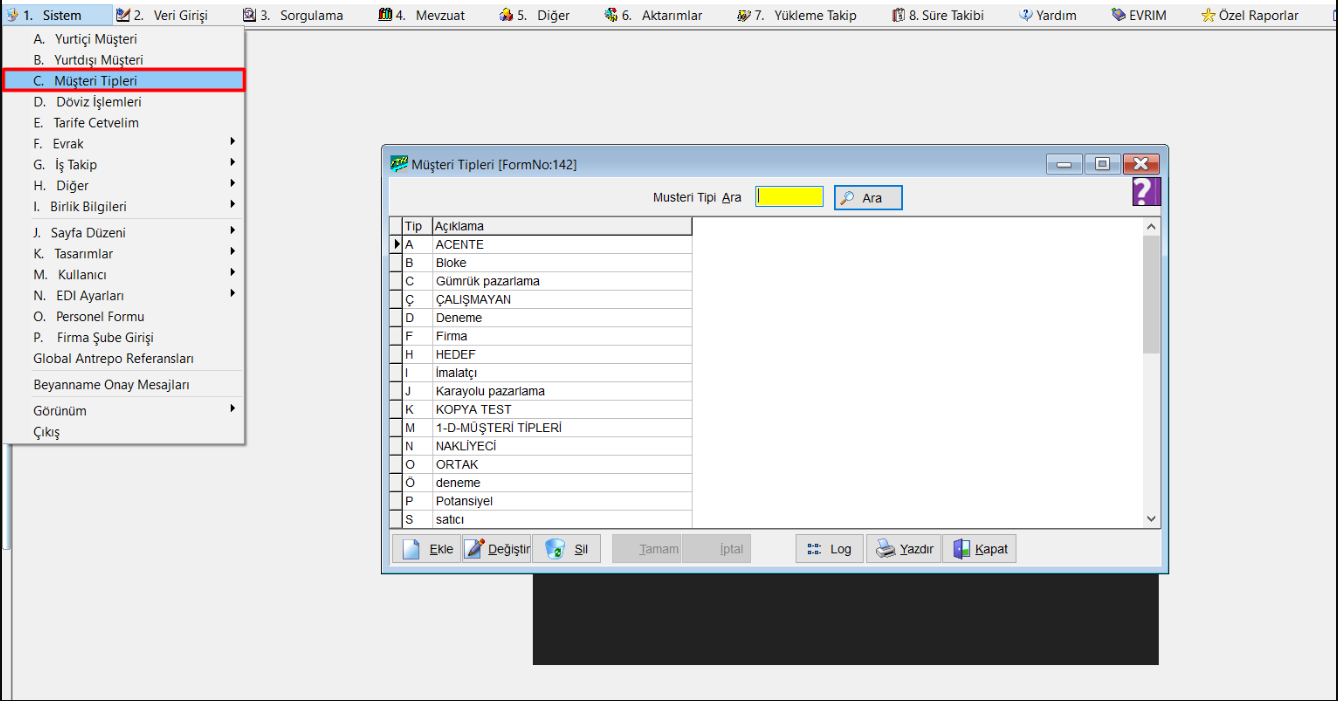Open the 8. Süre Takibi menu
This screenshot has height=701, width=1338.
(937, 15)
